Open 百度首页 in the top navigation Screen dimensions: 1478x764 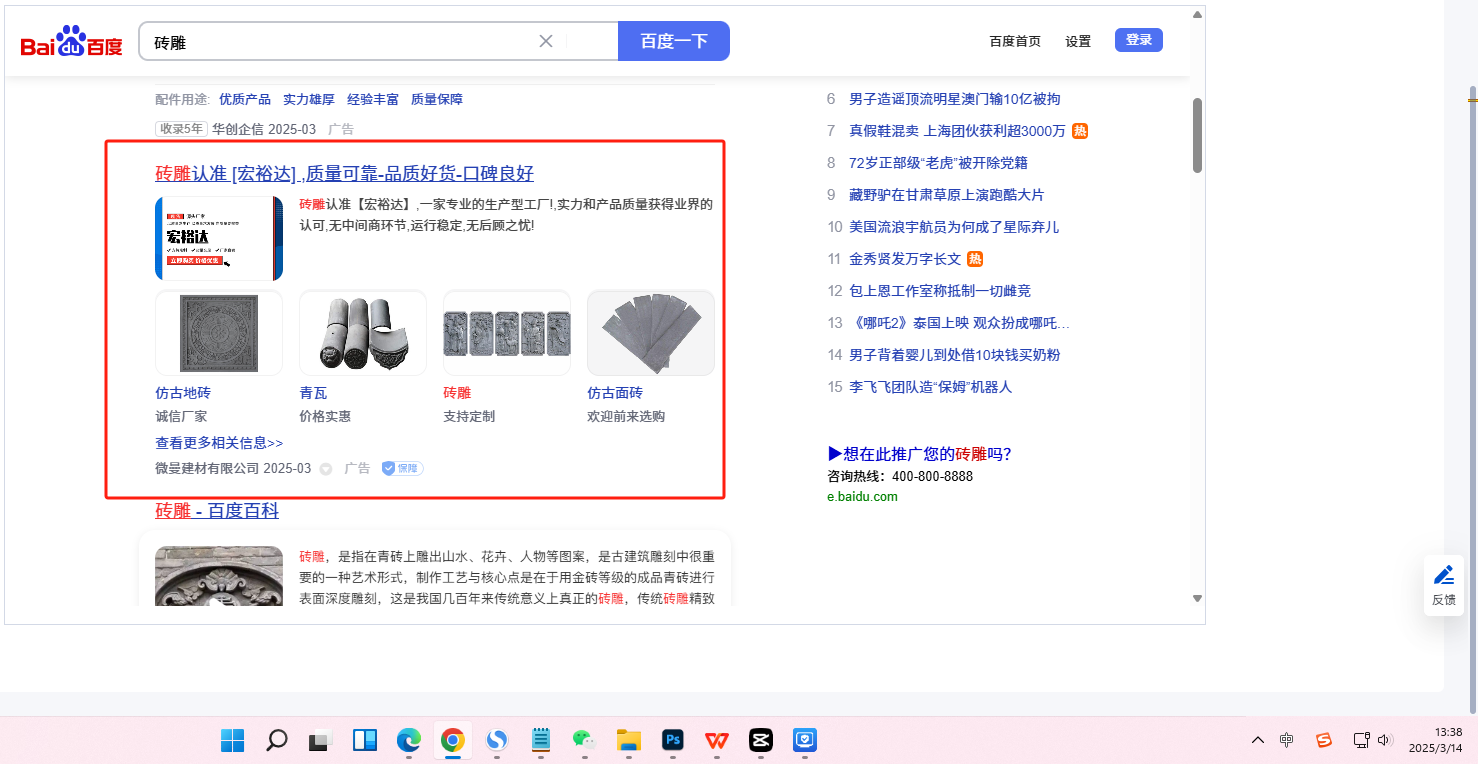click(x=1015, y=41)
